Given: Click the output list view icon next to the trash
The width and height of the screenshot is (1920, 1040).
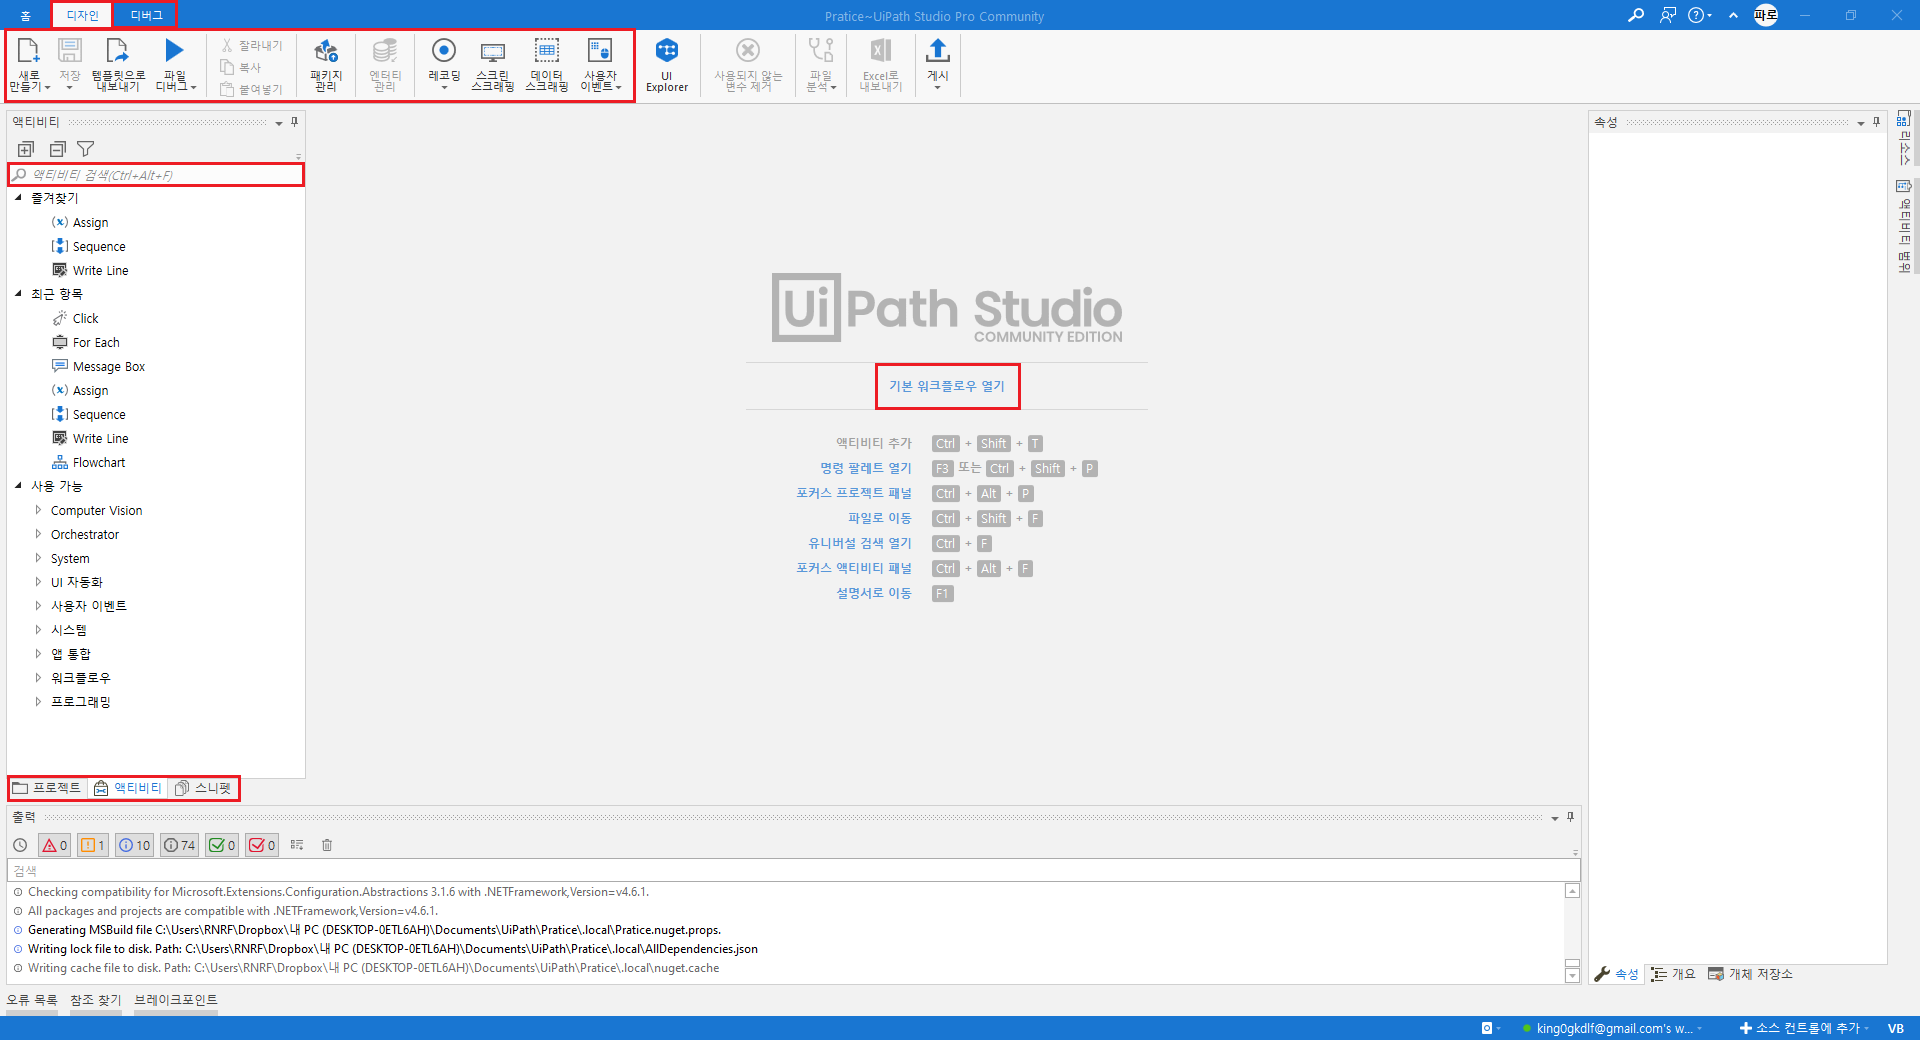Looking at the screenshot, I should [297, 845].
